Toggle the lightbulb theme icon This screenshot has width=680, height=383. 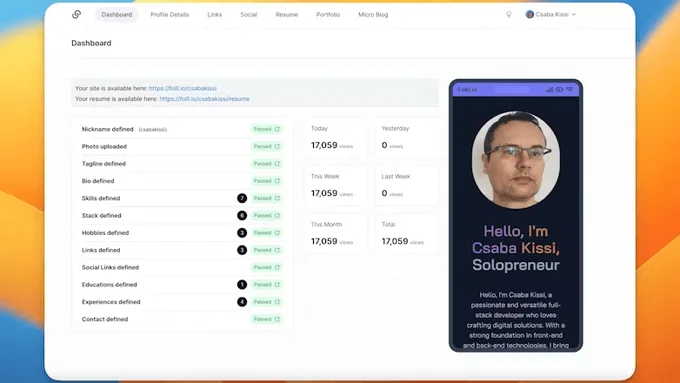pyautogui.click(x=509, y=14)
